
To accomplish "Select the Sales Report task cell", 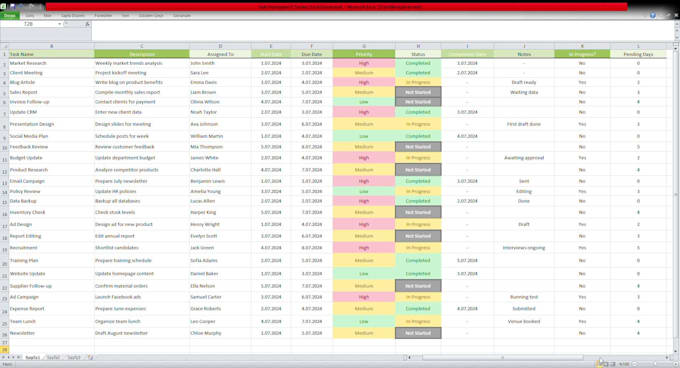I will [52, 92].
